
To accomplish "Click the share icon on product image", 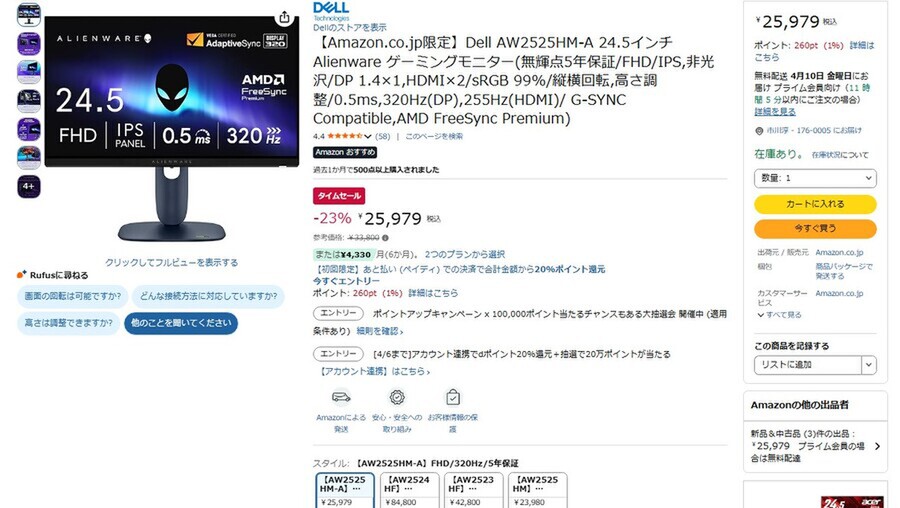I will (284, 17).
